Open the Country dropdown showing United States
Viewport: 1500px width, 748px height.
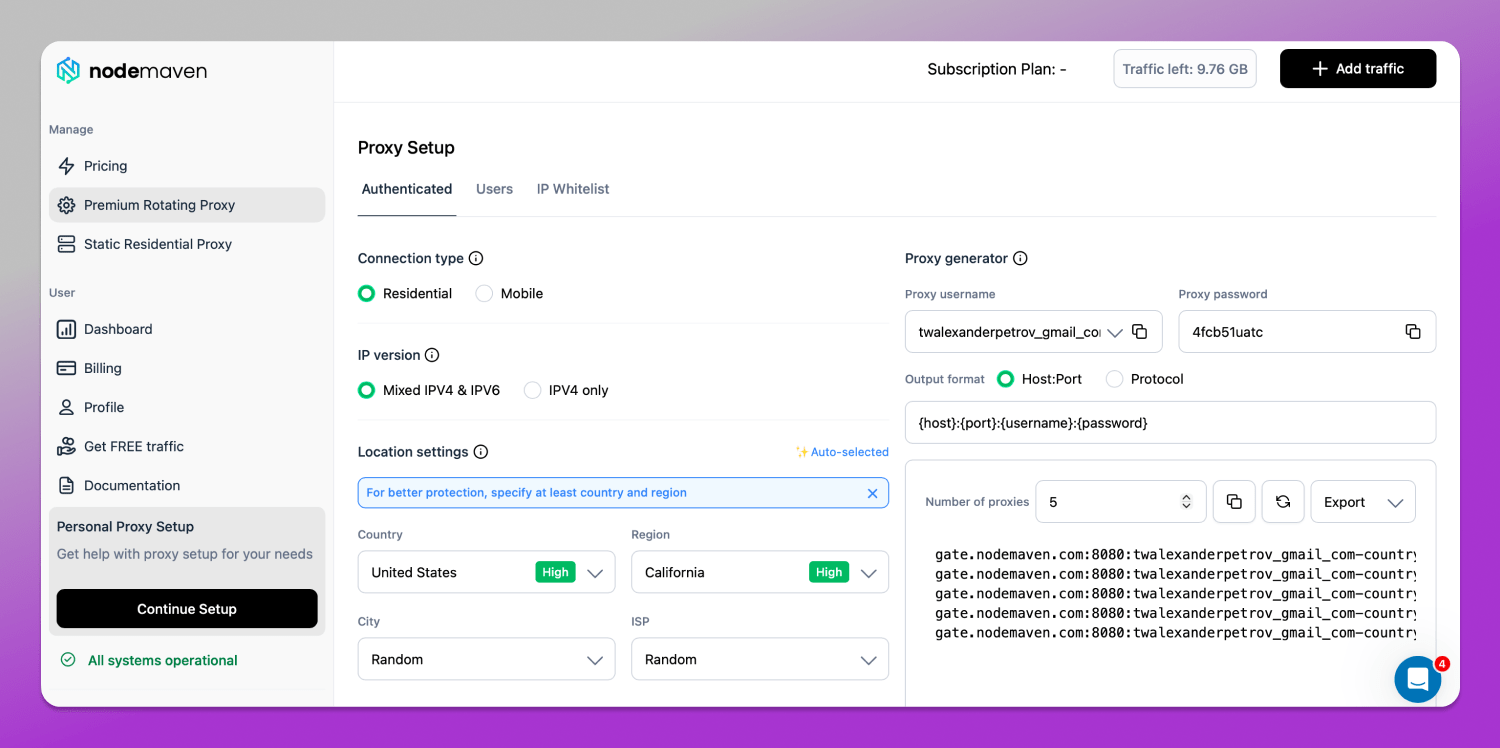(486, 572)
